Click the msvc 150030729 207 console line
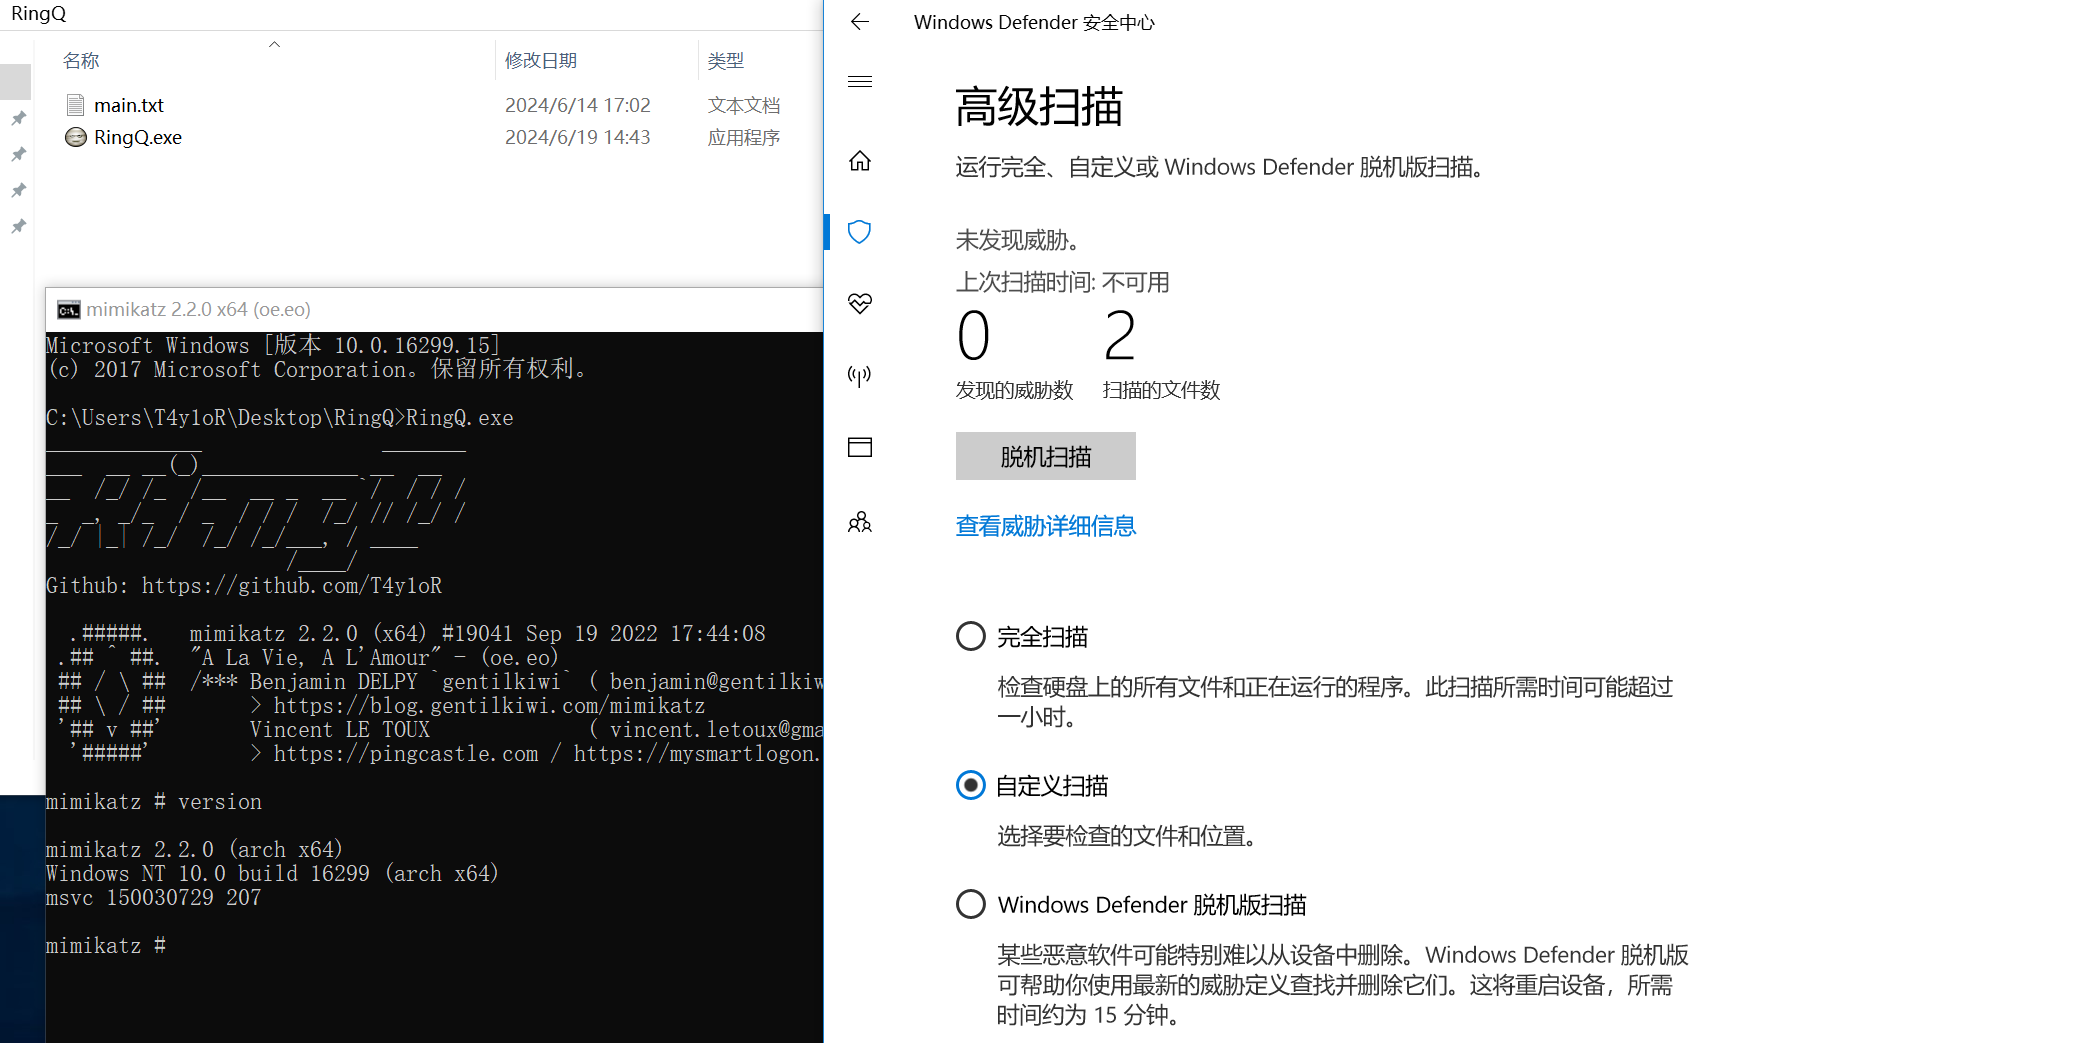This screenshot has height=1043, width=2092. pos(154,897)
